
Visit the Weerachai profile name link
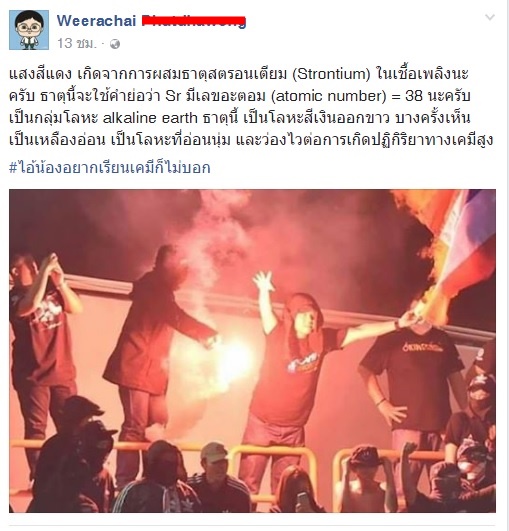(96, 21)
